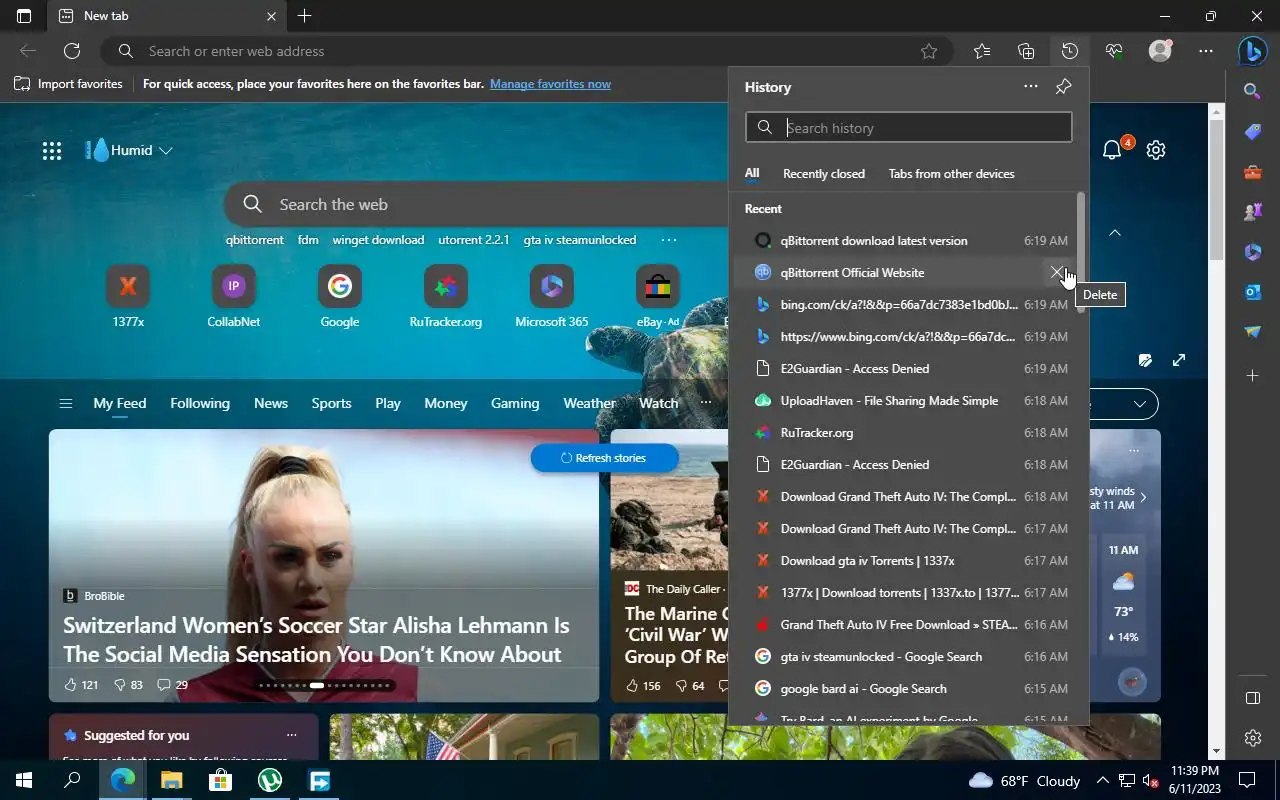Open Microsoft Store on taskbar
Image resolution: width=1280 pixels, height=800 pixels.
point(220,780)
